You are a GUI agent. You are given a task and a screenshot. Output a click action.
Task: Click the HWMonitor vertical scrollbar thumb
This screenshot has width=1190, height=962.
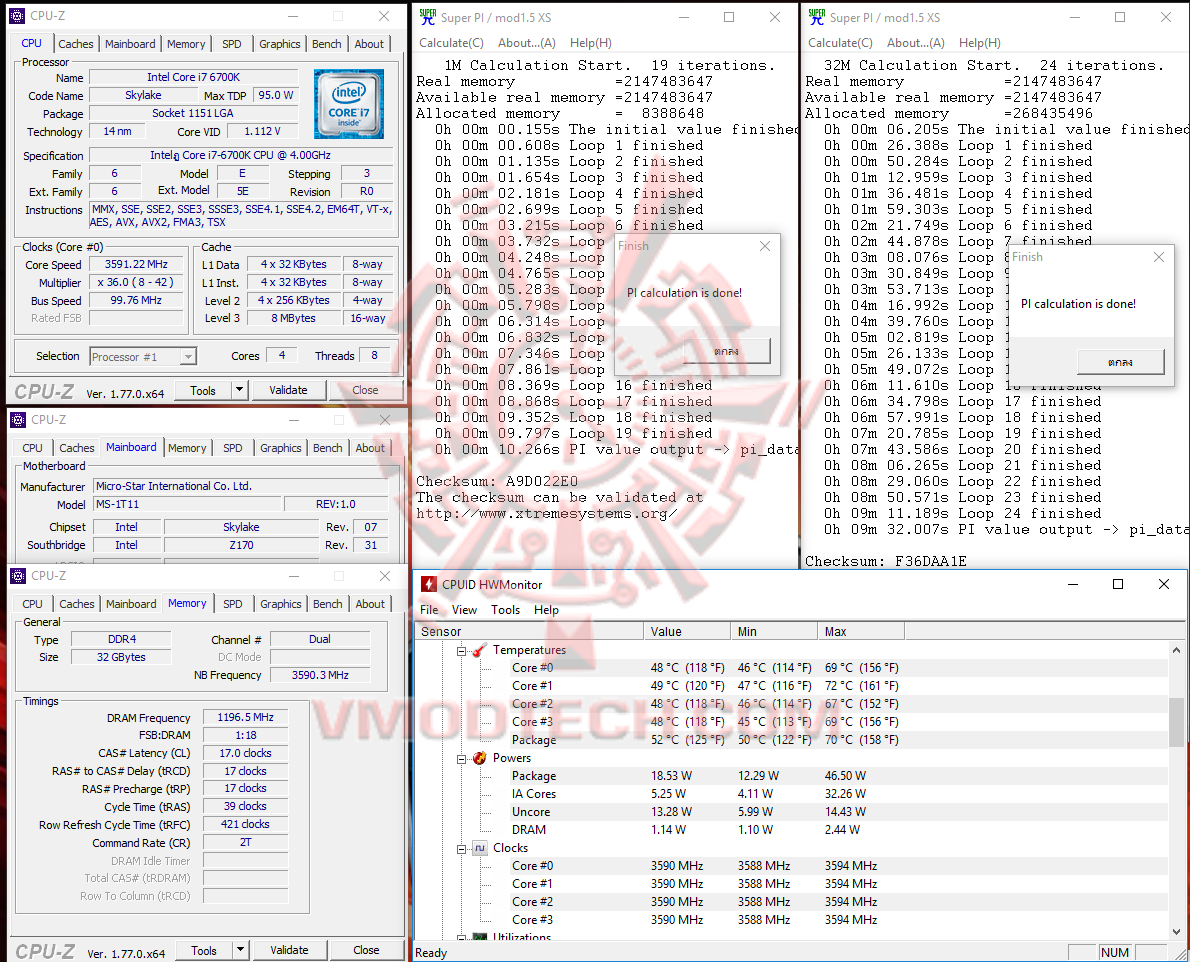coord(1176,723)
